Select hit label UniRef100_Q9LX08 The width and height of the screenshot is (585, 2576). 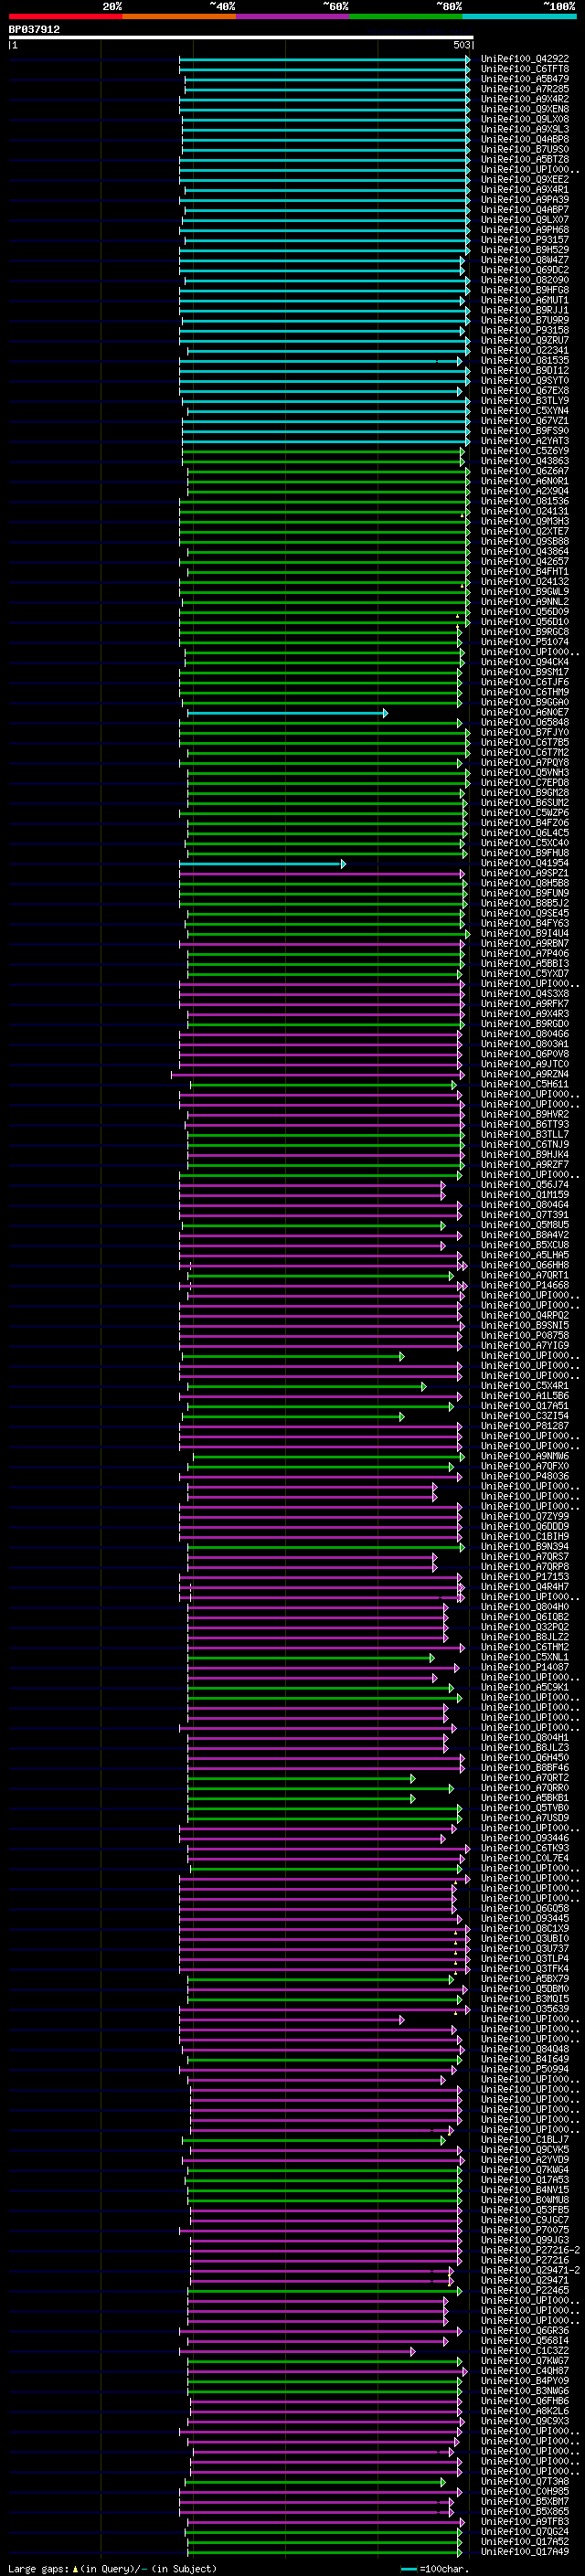coord(524,119)
